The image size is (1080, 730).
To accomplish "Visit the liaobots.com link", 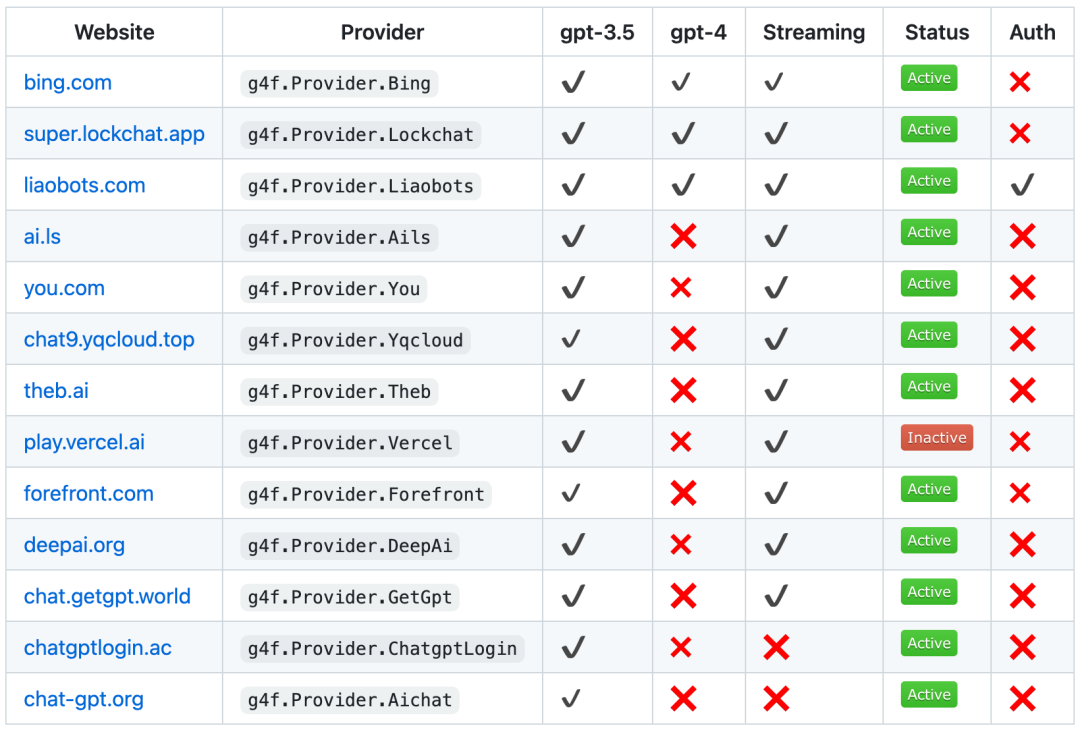I will point(85,185).
